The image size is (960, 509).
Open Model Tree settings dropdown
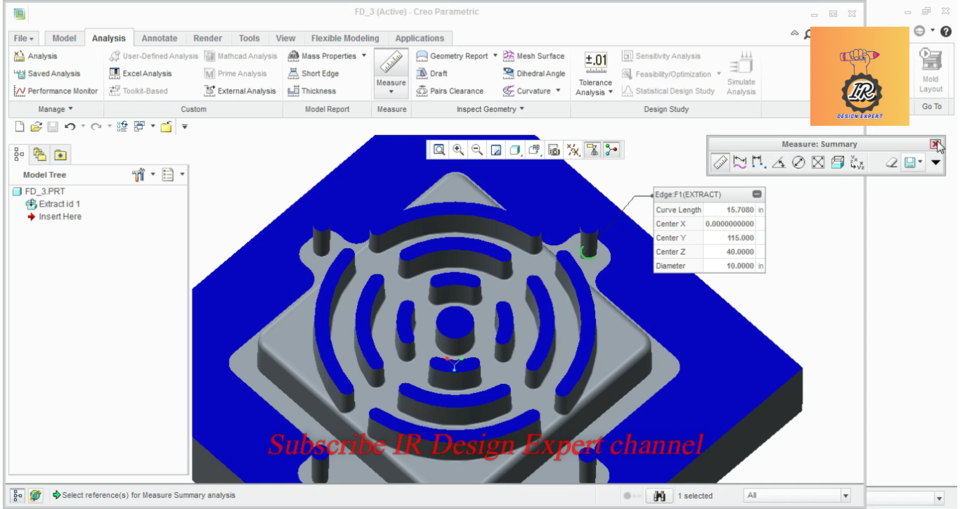coord(143,175)
